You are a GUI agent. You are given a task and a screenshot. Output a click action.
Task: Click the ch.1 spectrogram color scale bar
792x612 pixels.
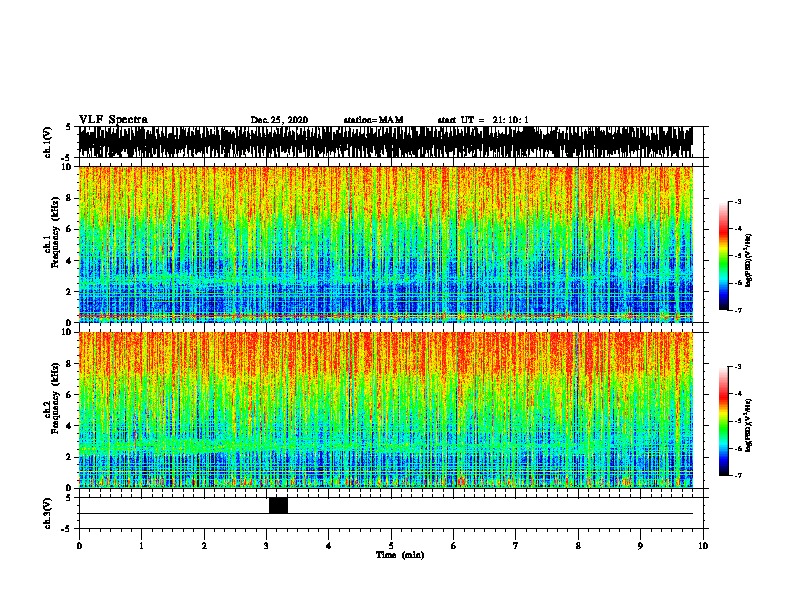pos(724,256)
